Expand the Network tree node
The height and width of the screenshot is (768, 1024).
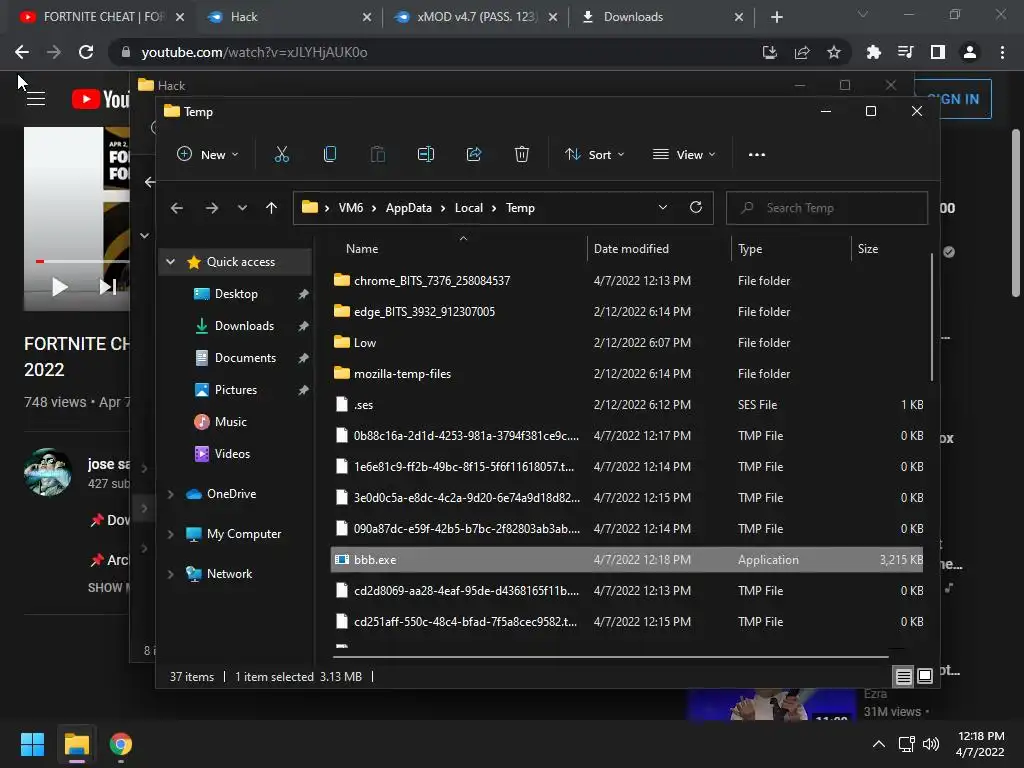(170, 574)
